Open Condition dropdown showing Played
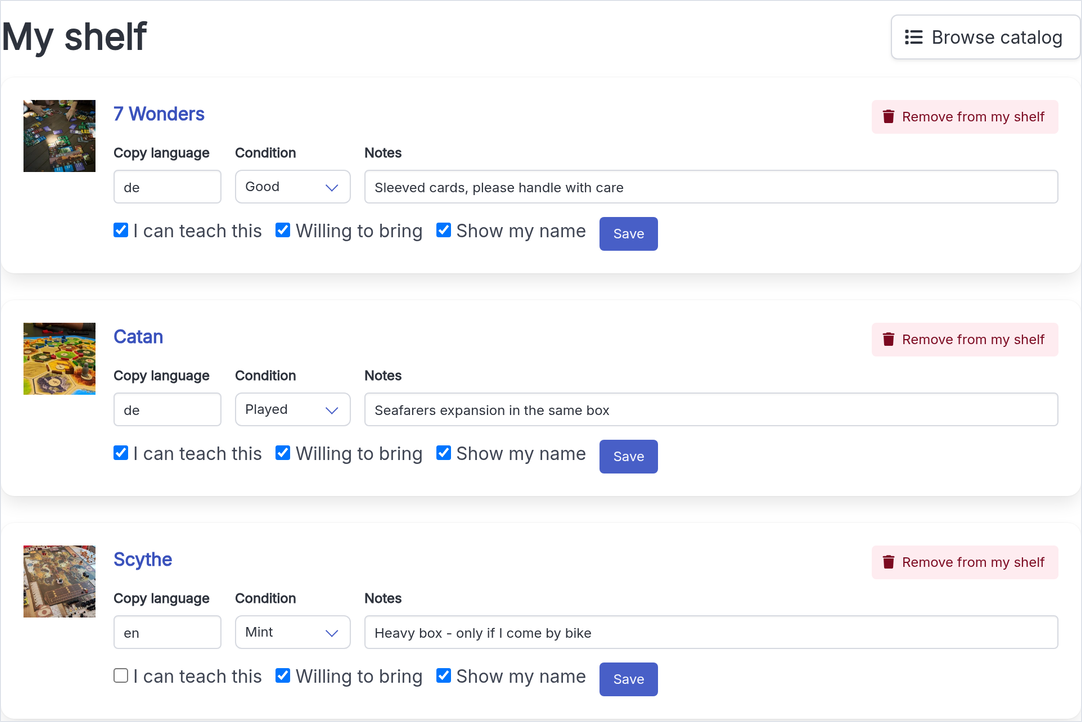The image size is (1082, 722). coord(293,410)
